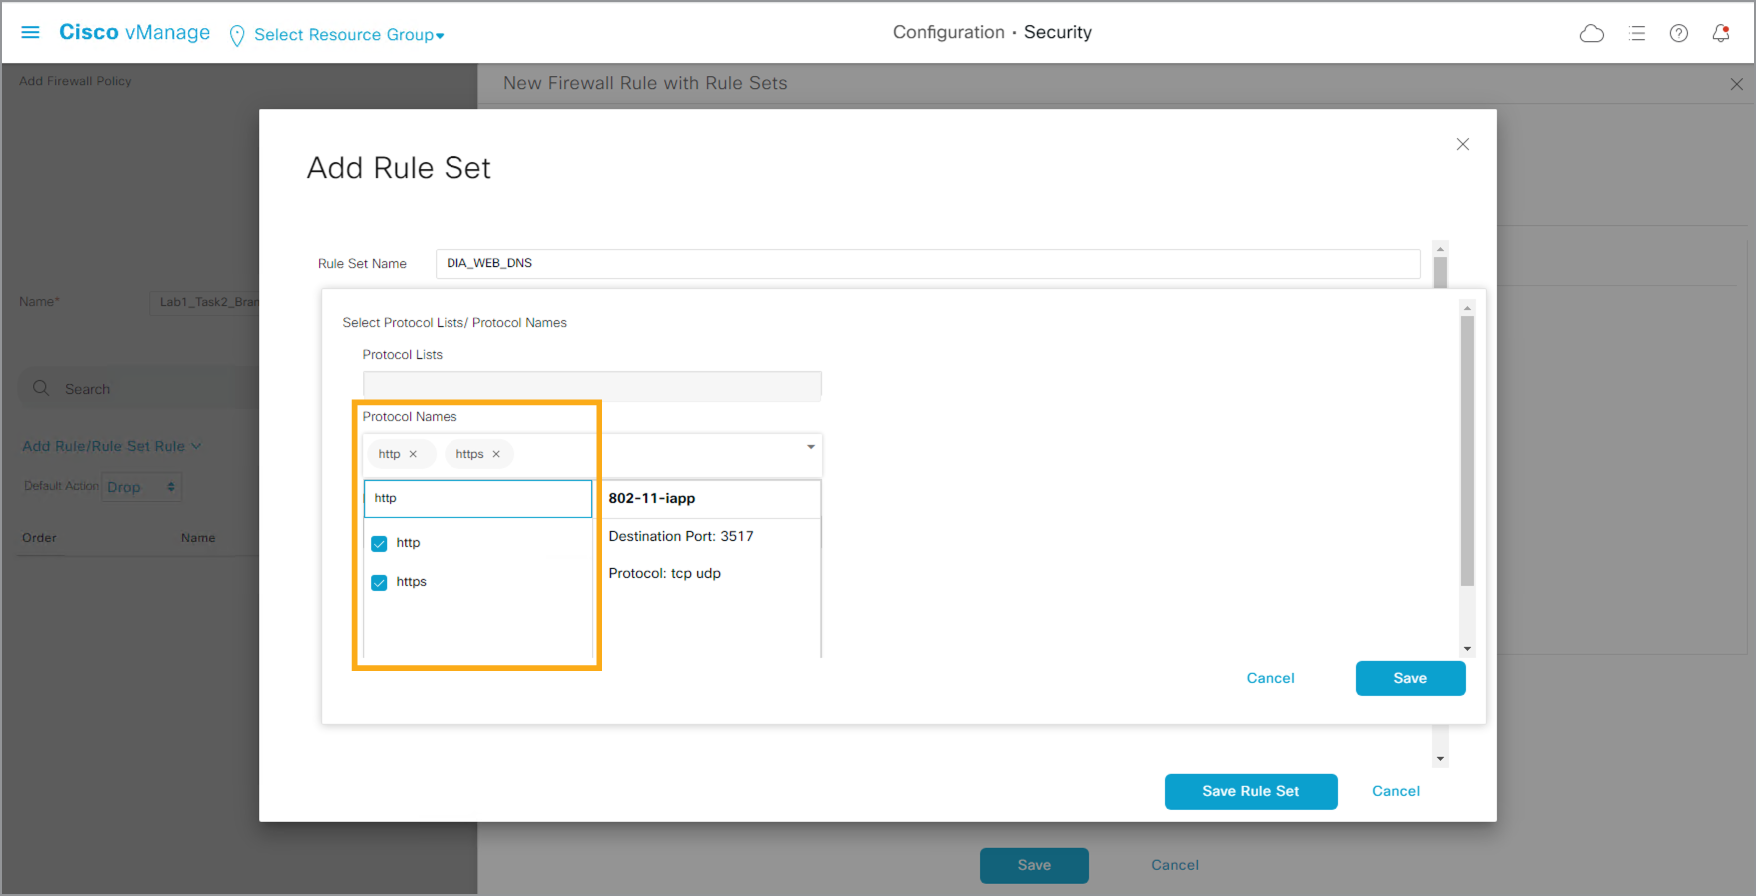
Task: Save the protocol selection
Action: coord(1410,678)
